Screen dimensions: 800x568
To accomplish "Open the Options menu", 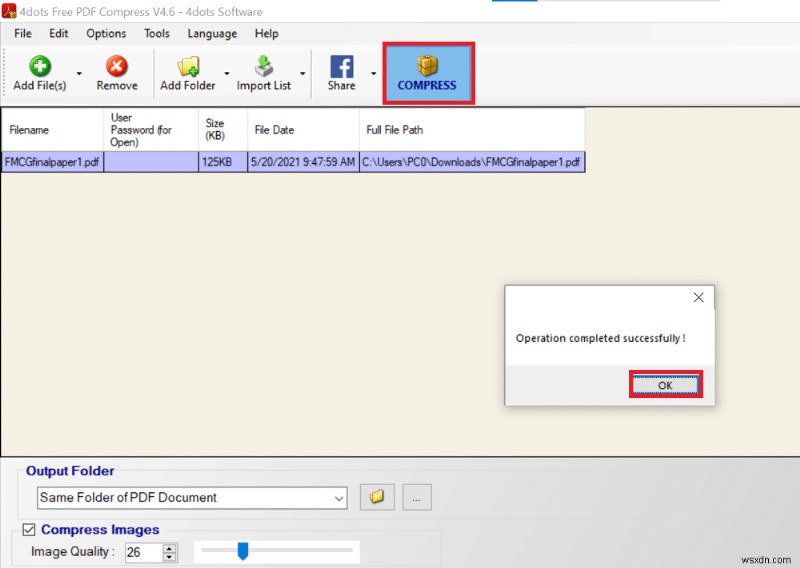I will (x=106, y=34).
